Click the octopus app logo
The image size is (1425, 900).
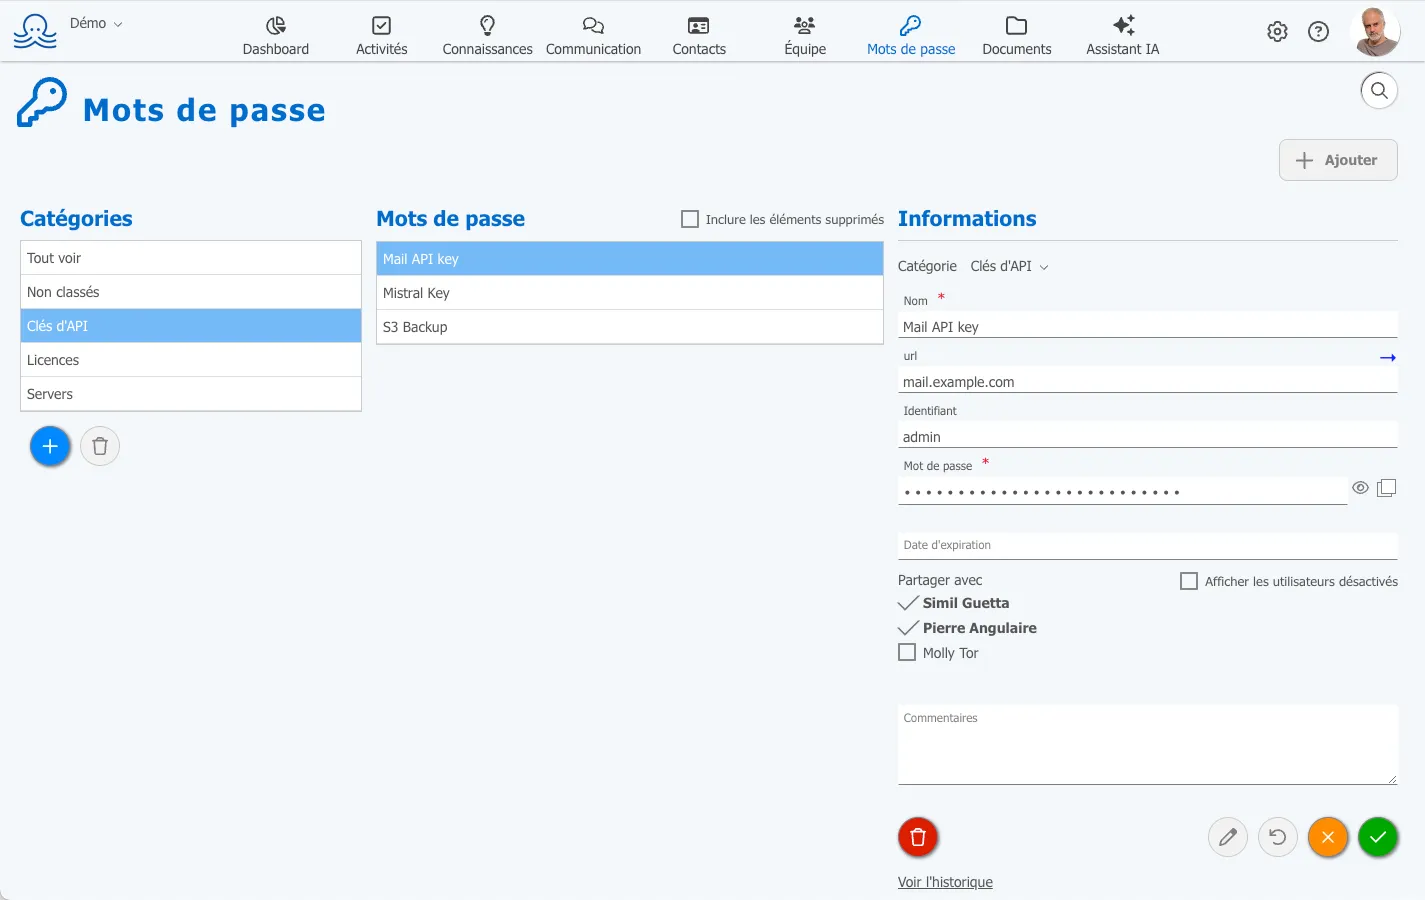point(35,31)
